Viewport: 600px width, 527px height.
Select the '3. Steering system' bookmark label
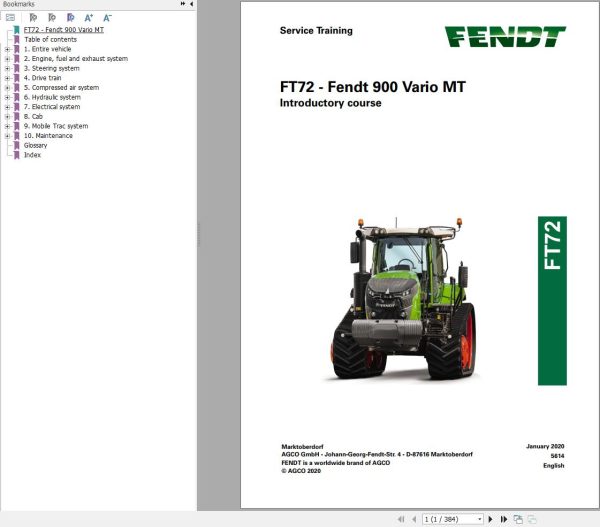(x=52, y=68)
